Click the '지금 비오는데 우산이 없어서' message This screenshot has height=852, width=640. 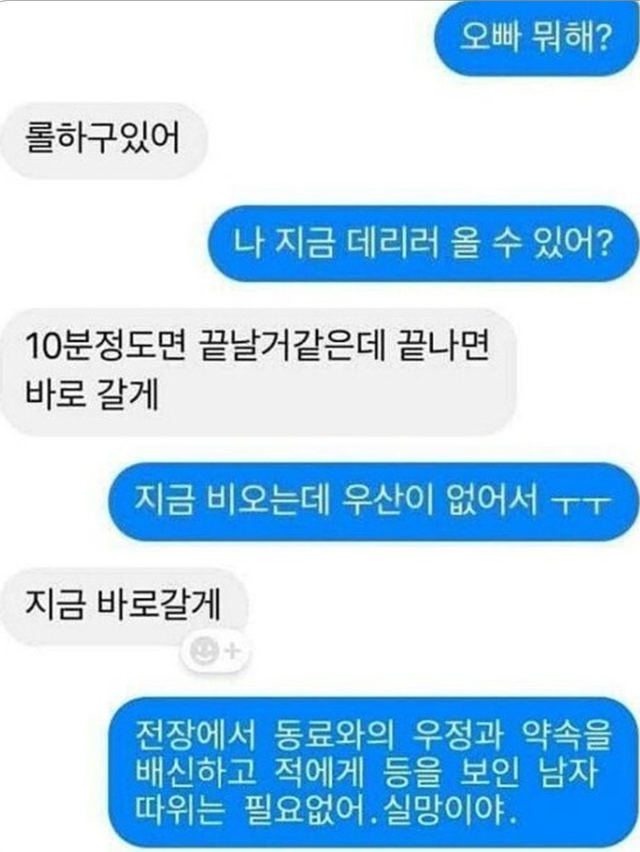pos(373,500)
